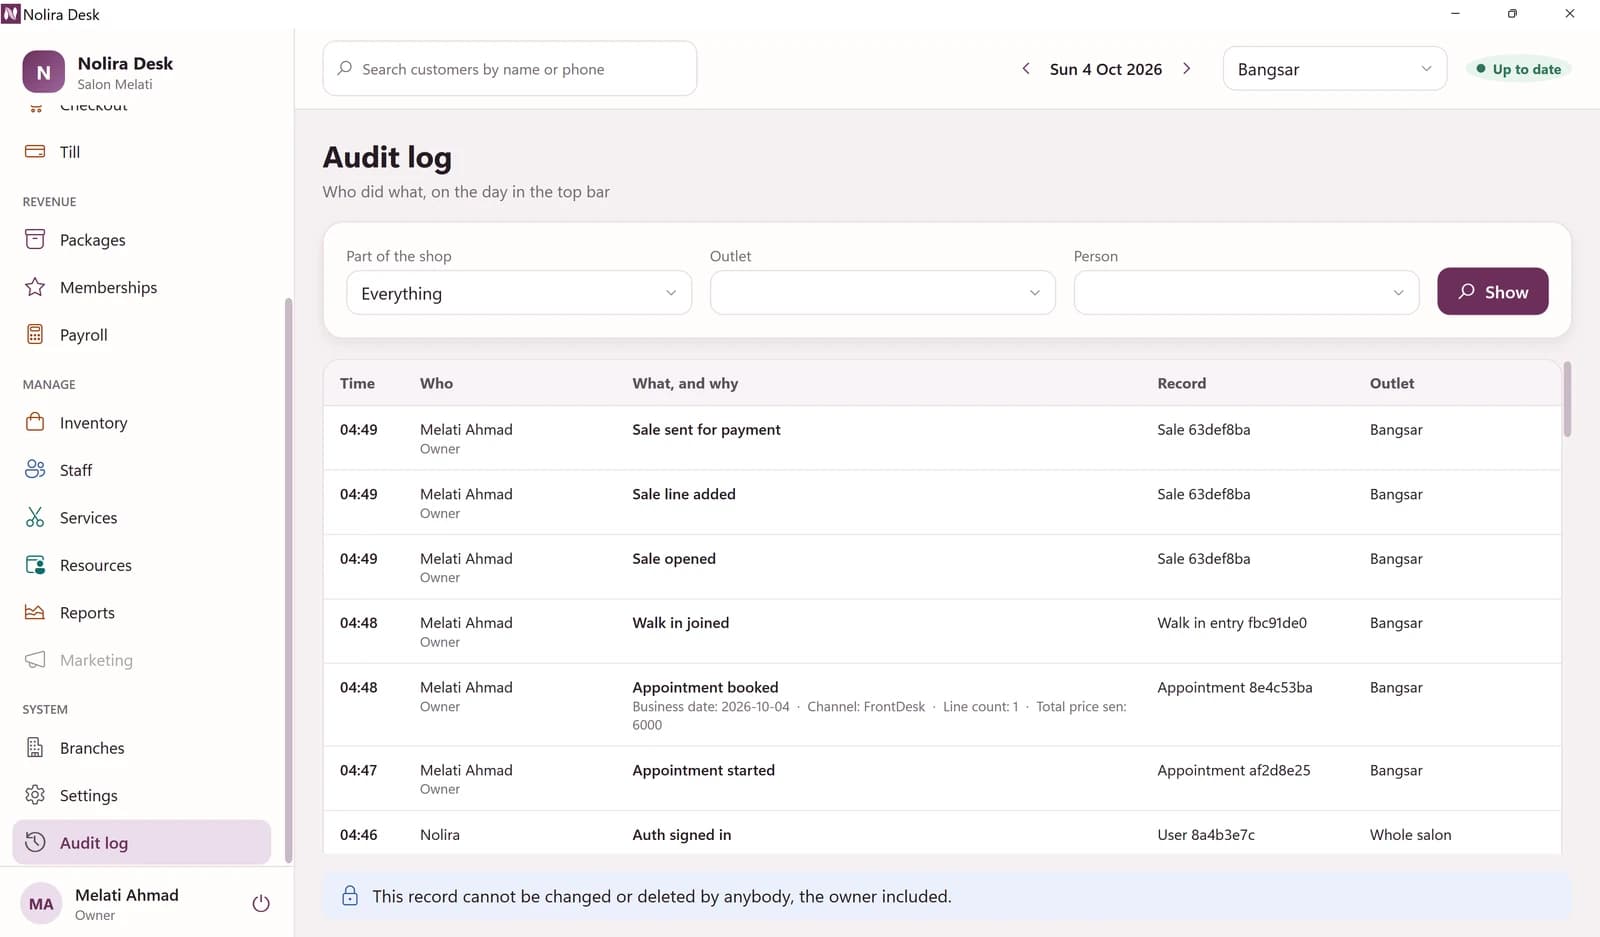Viewport: 1600px width, 937px height.
Task: Click the Till card icon in sidebar
Action: tap(35, 152)
